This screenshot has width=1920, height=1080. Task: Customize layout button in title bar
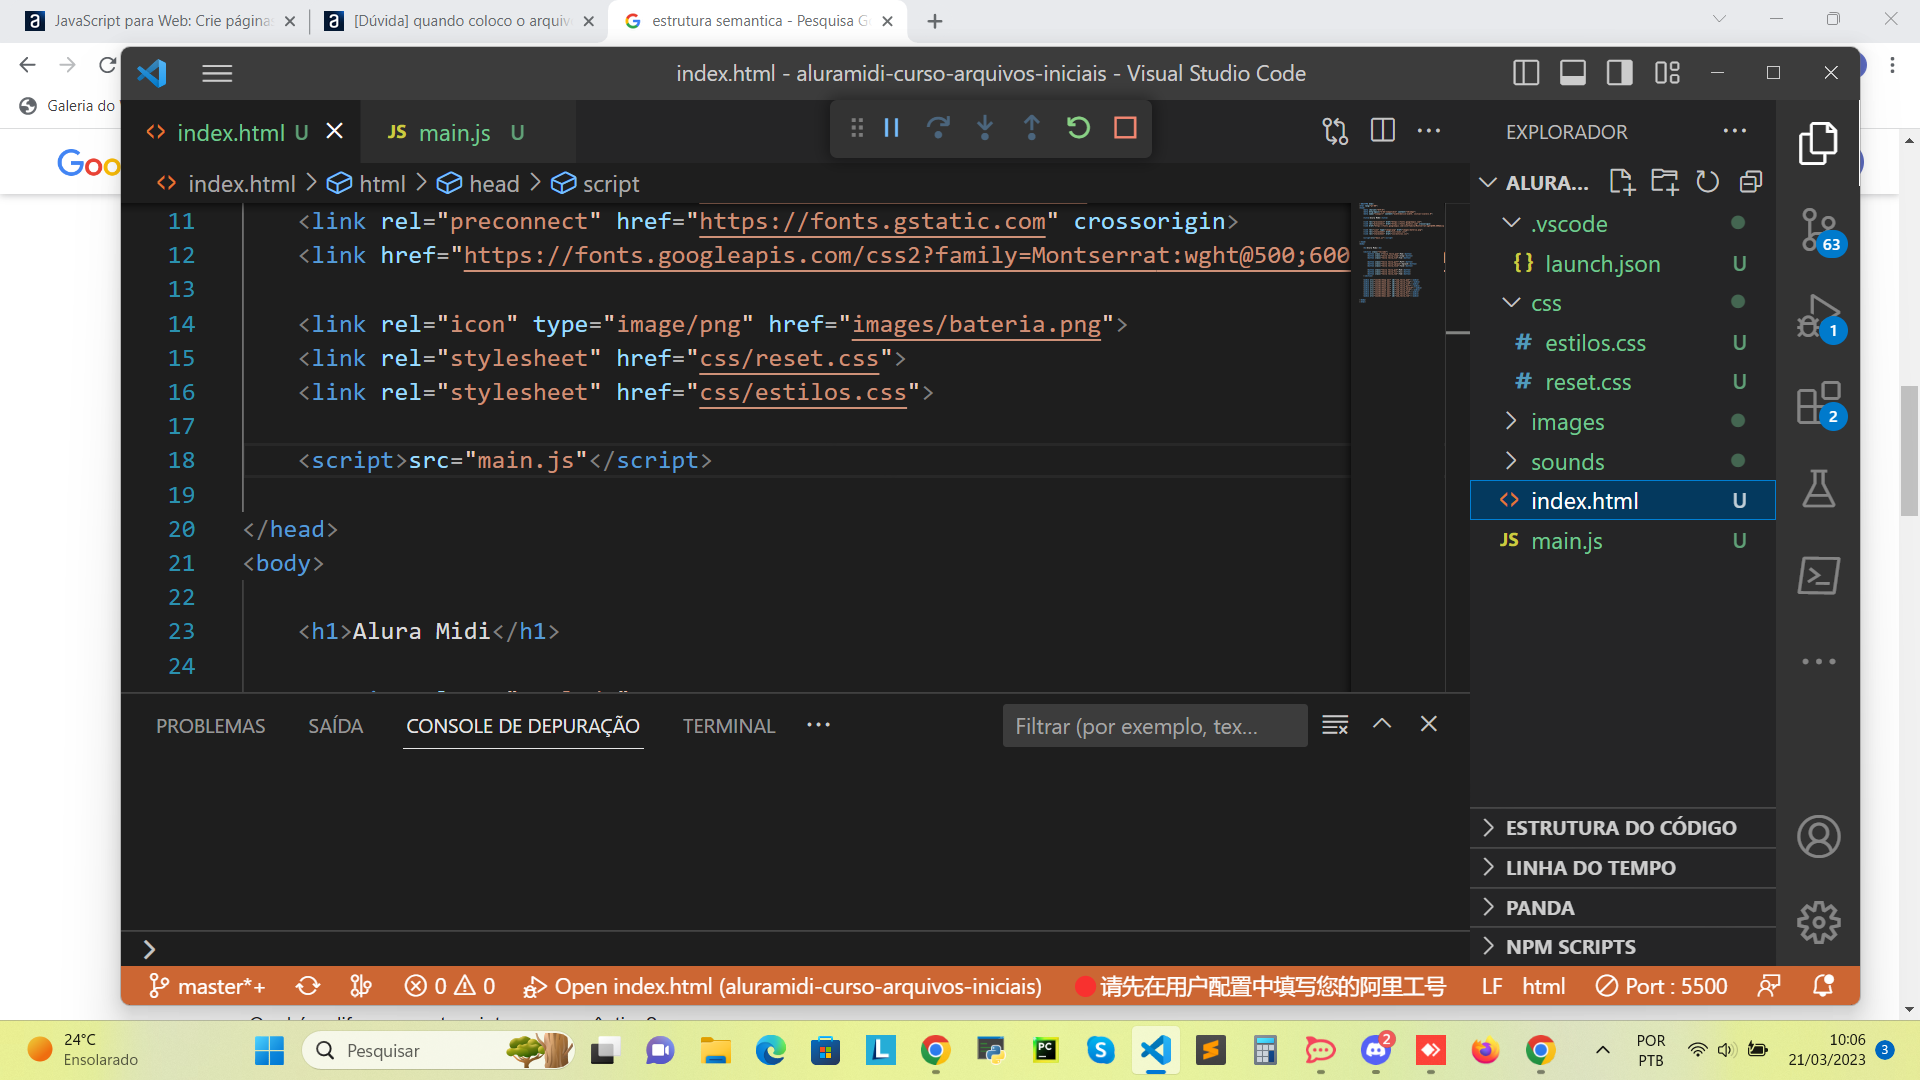pos(1667,73)
